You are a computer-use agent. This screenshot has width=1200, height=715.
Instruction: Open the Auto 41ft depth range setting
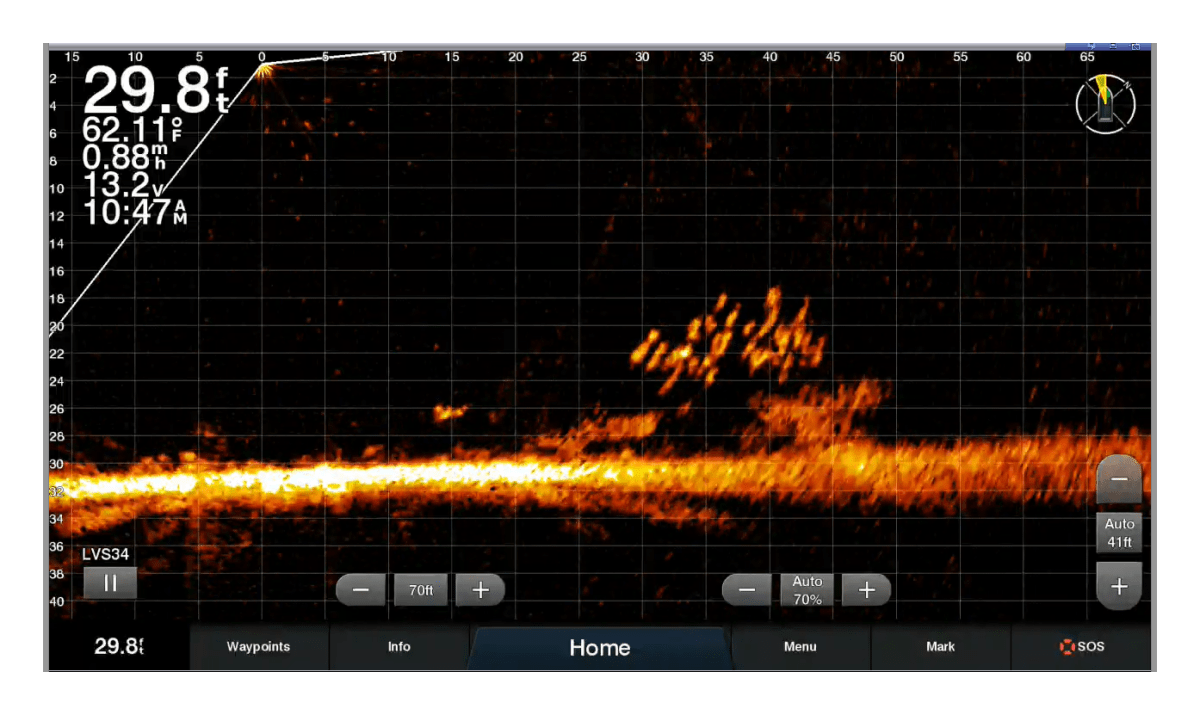point(1119,533)
